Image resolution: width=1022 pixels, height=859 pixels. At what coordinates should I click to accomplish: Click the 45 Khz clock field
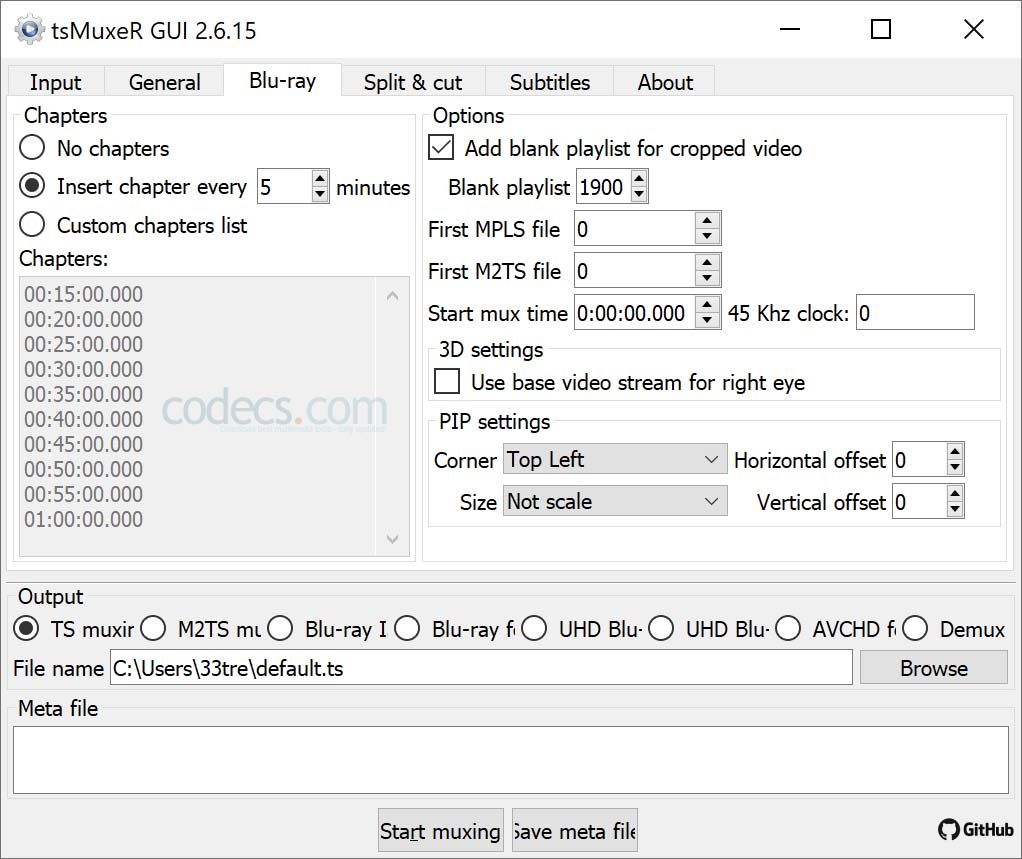coord(915,313)
